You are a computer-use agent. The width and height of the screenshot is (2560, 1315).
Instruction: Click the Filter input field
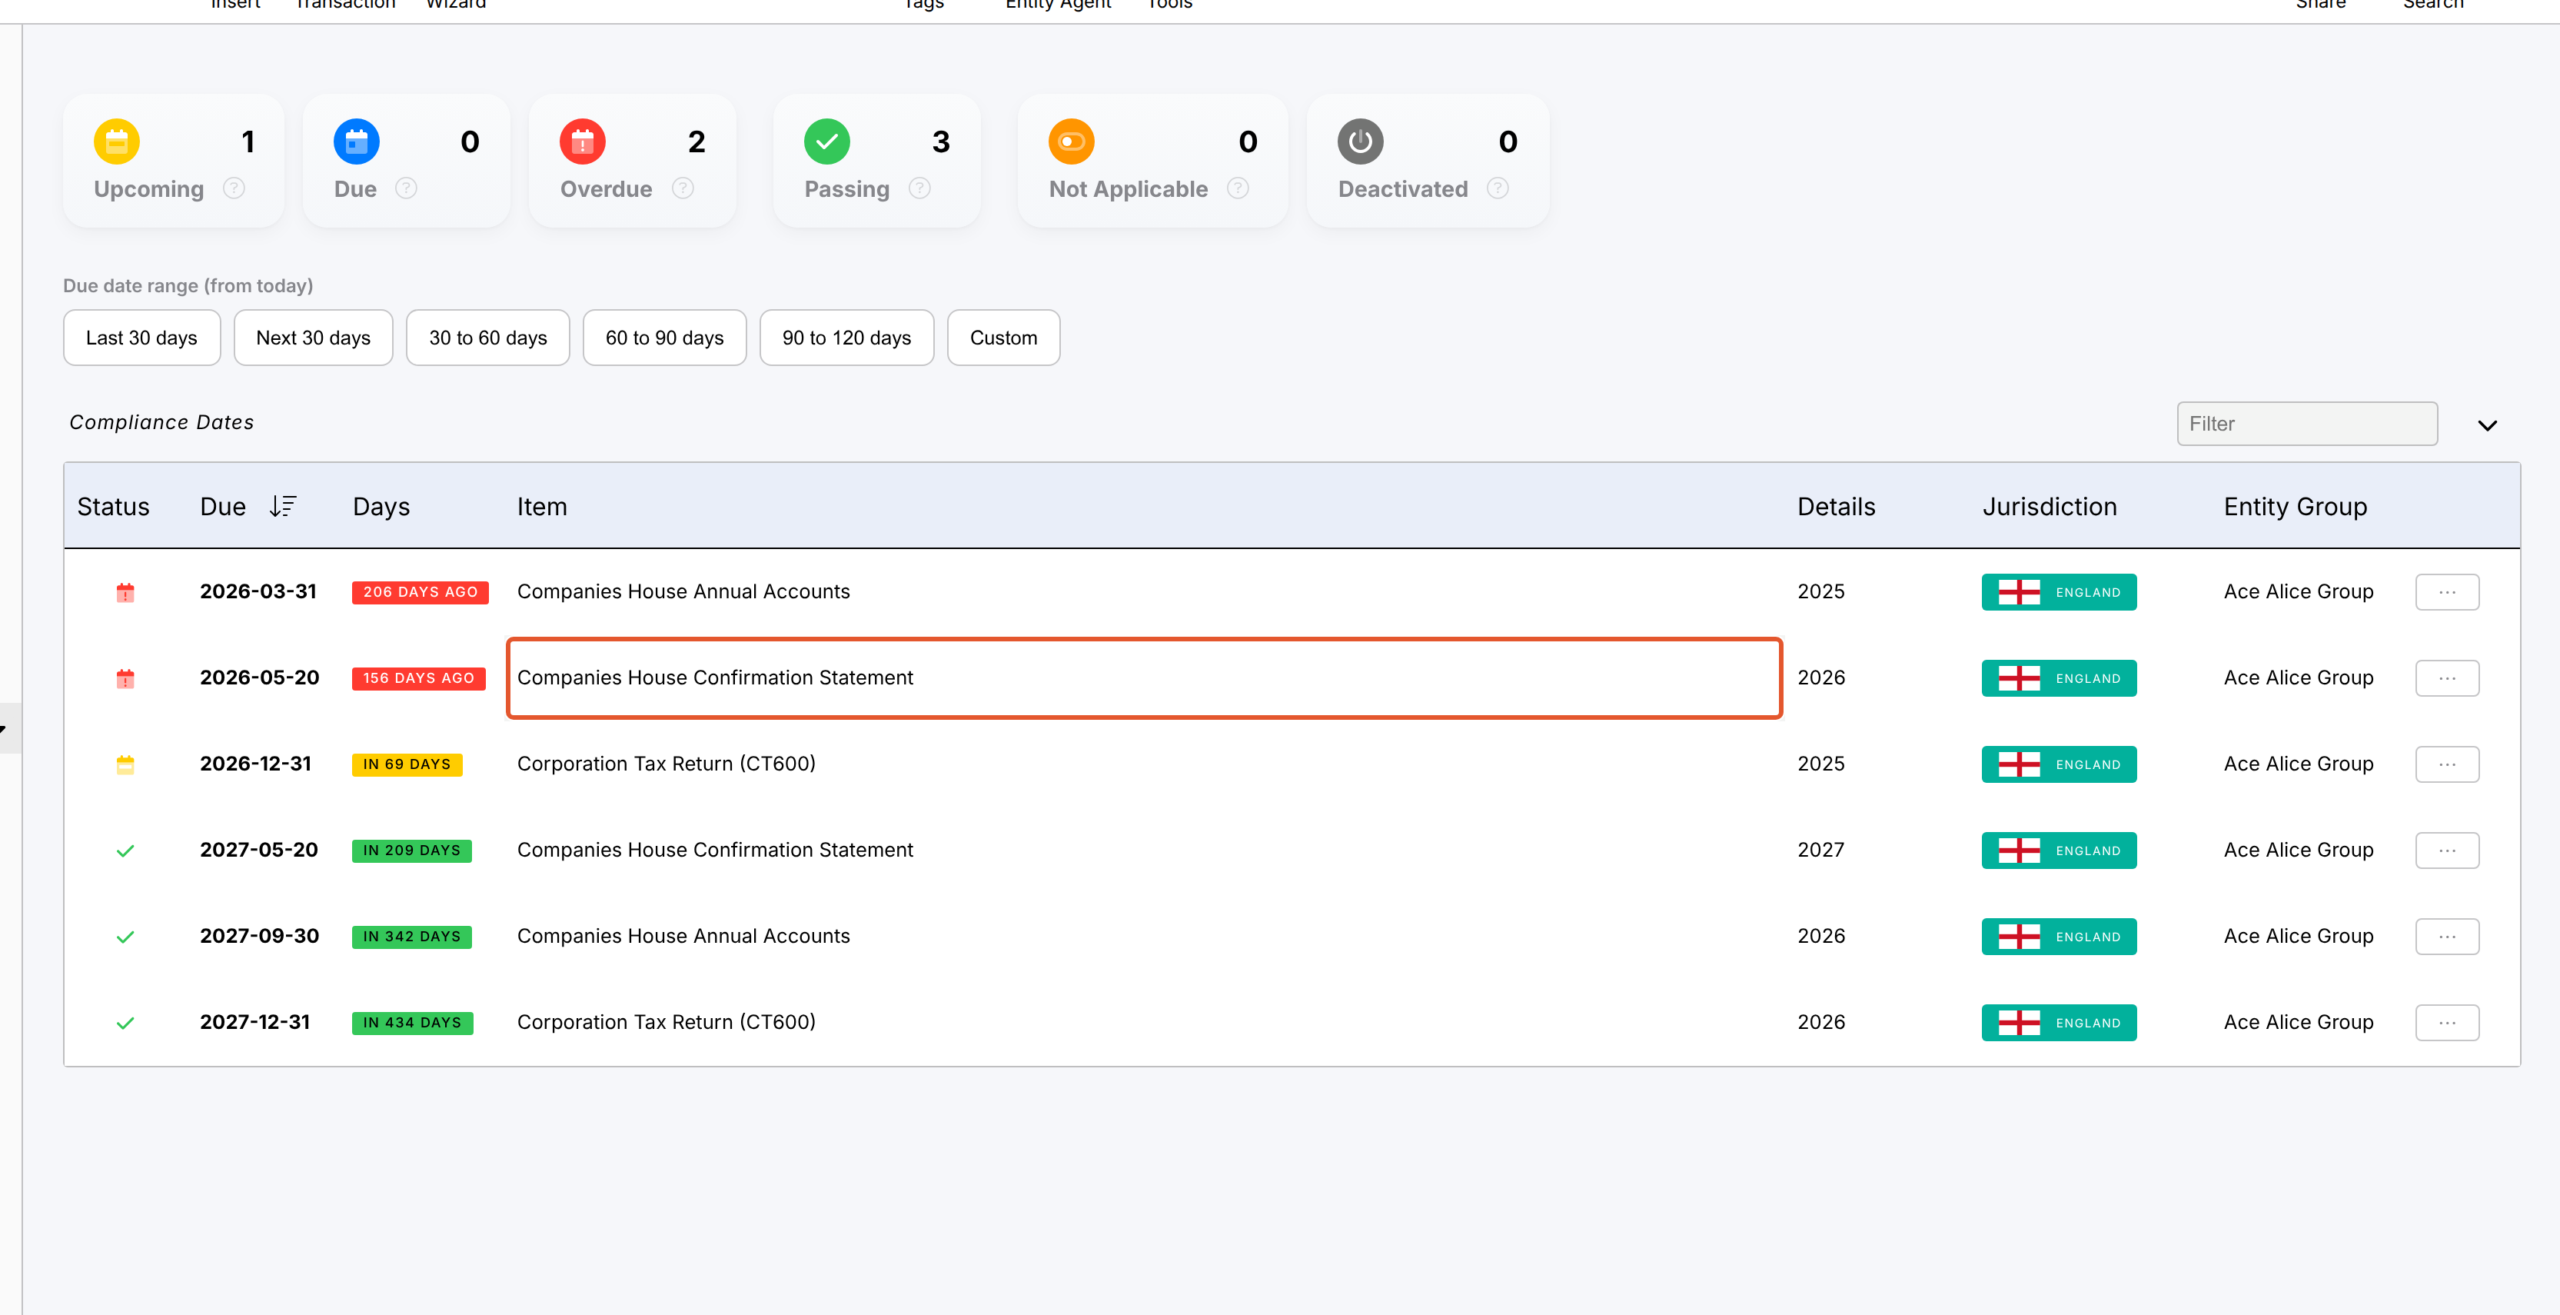pyautogui.click(x=2307, y=424)
